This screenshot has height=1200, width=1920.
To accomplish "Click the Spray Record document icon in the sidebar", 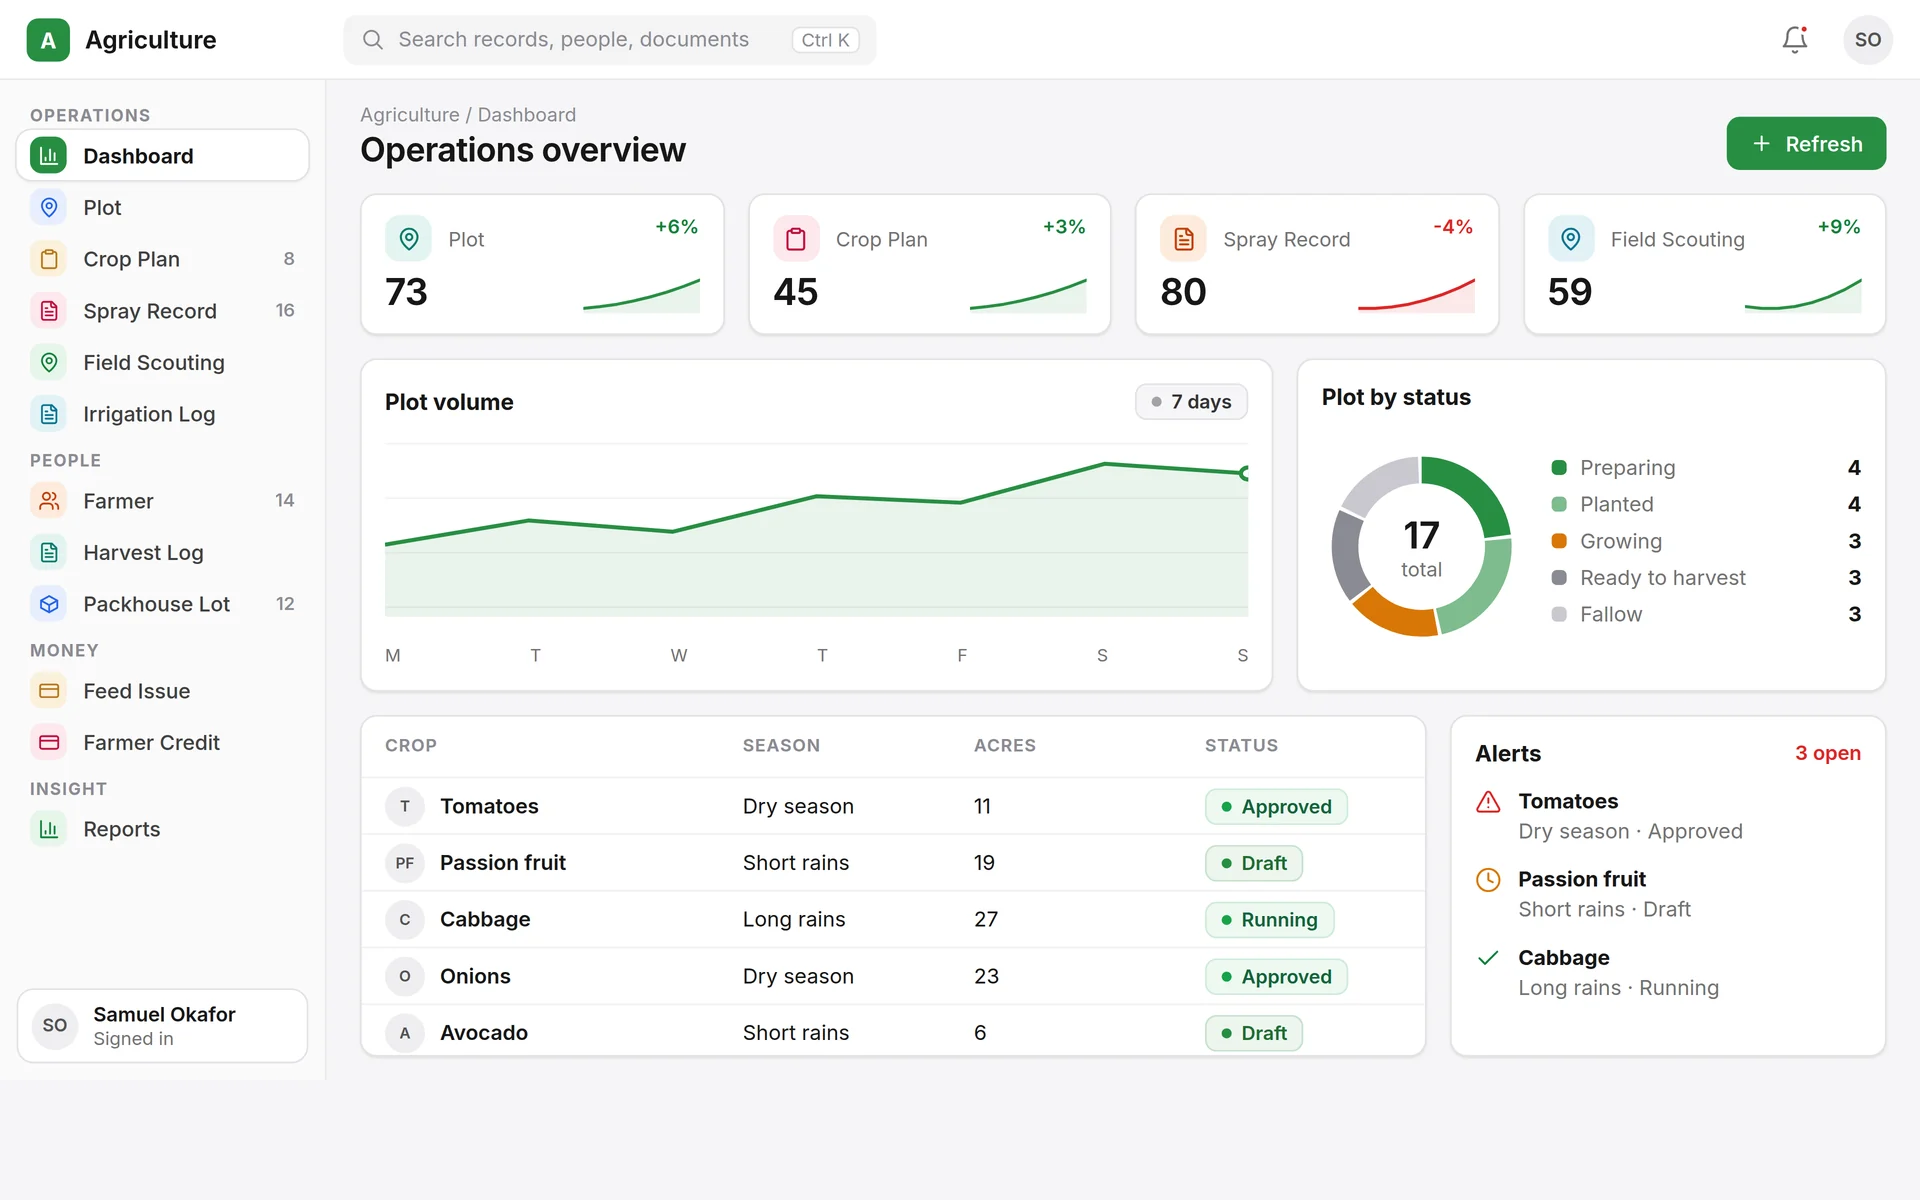I will 49,311.
